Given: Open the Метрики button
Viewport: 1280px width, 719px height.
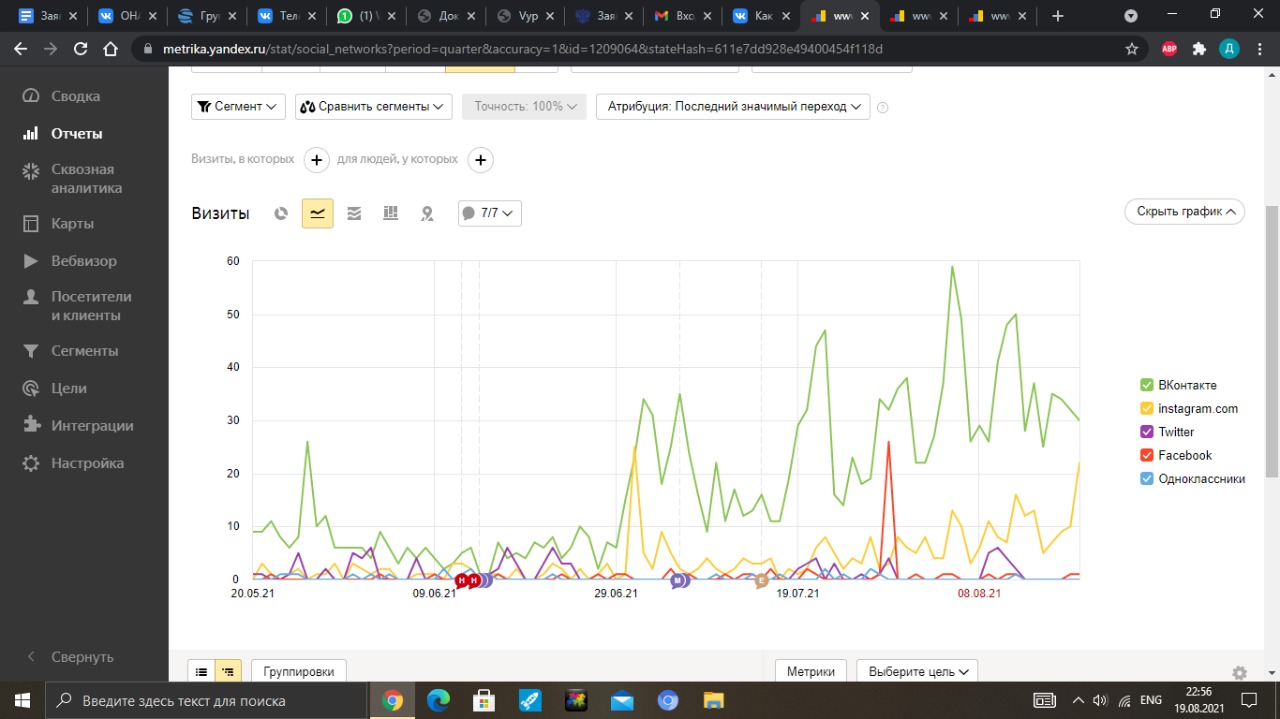Looking at the screenshot, I should (x=811, y=672).
